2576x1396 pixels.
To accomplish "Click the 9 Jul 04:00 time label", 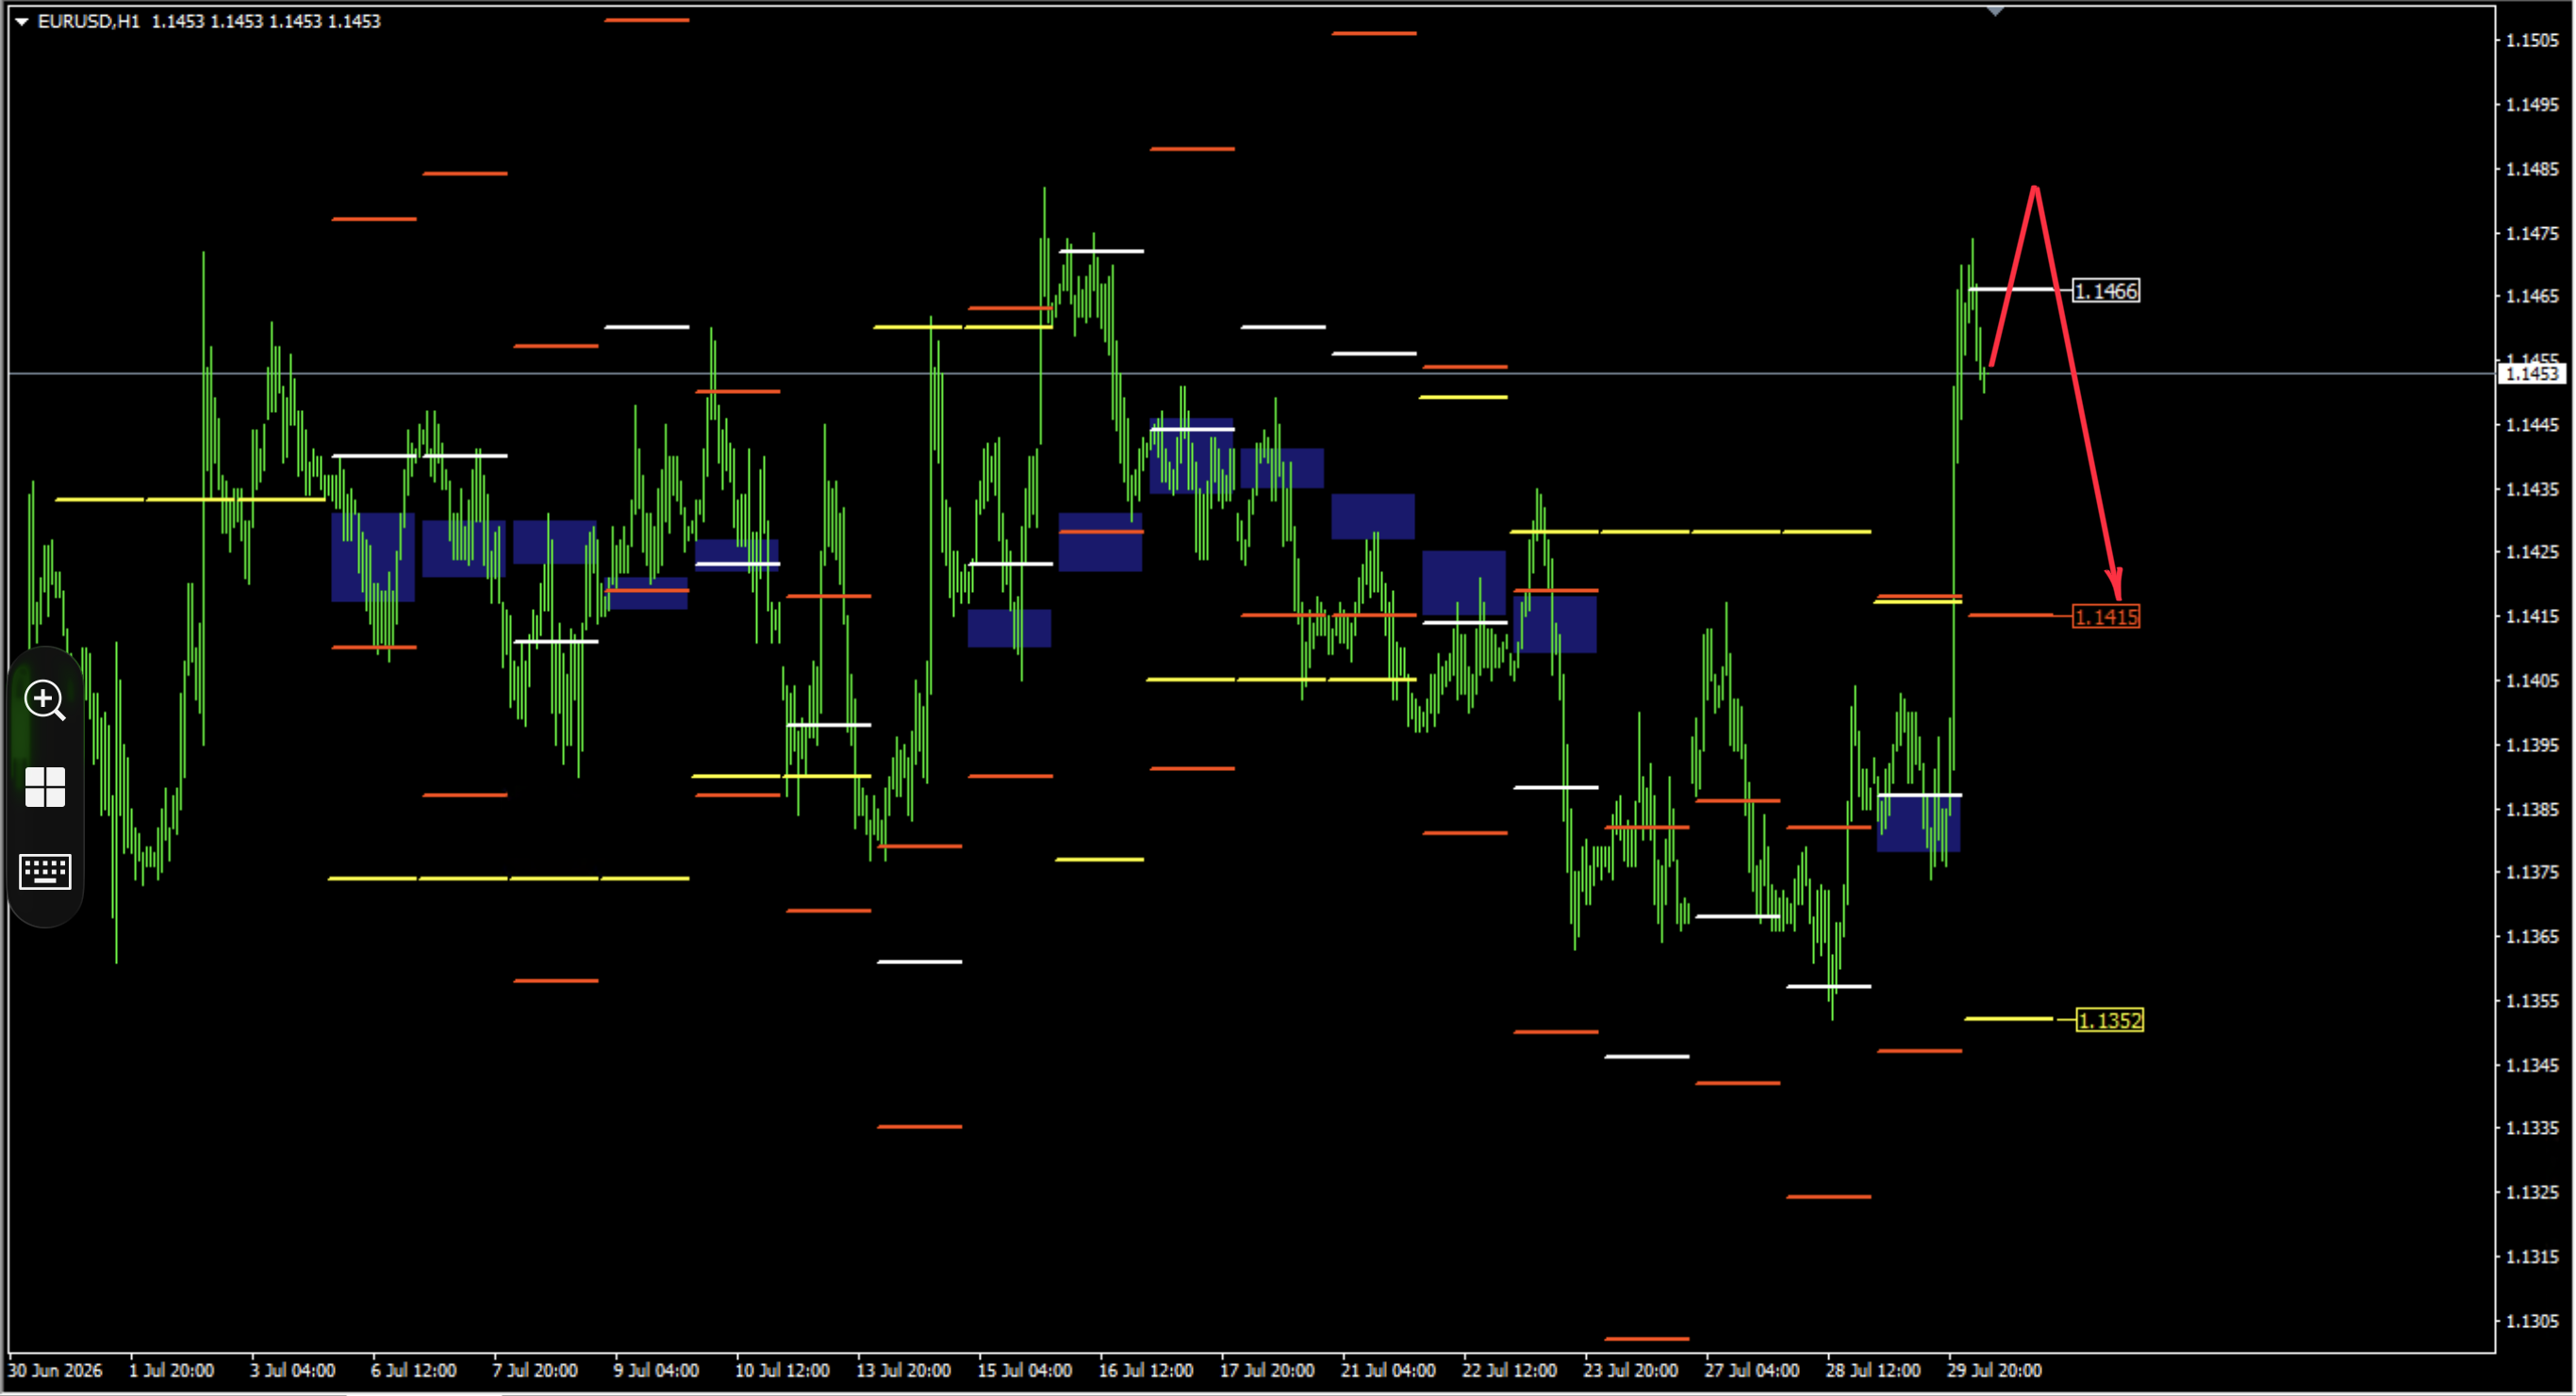I will 656,1370.
